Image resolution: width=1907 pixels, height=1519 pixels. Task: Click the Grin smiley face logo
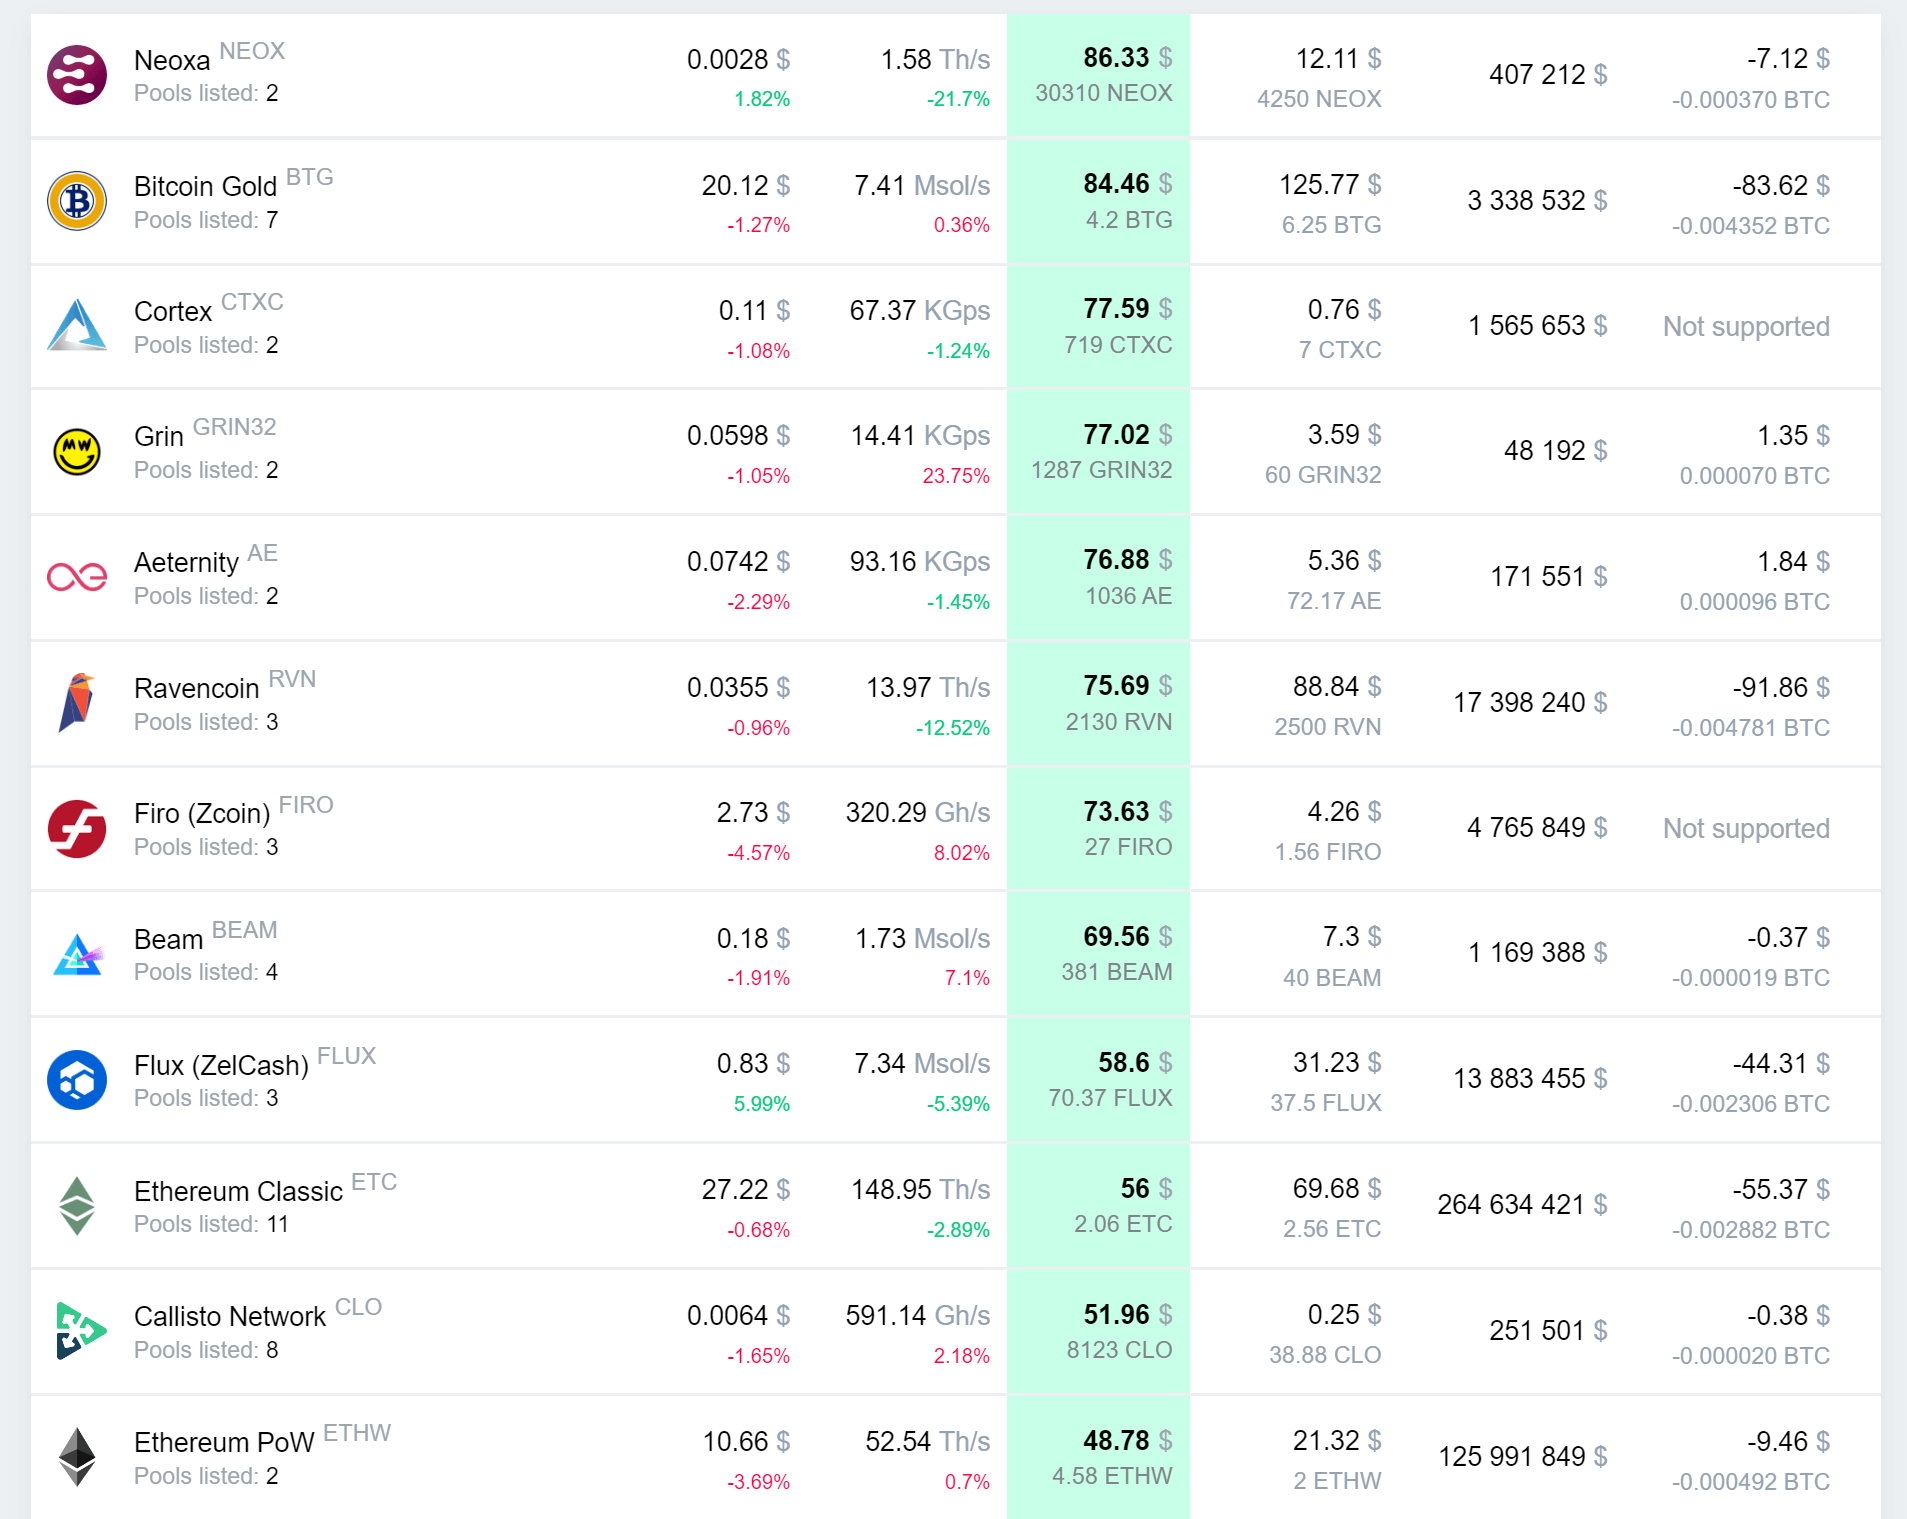coord(77,452)
